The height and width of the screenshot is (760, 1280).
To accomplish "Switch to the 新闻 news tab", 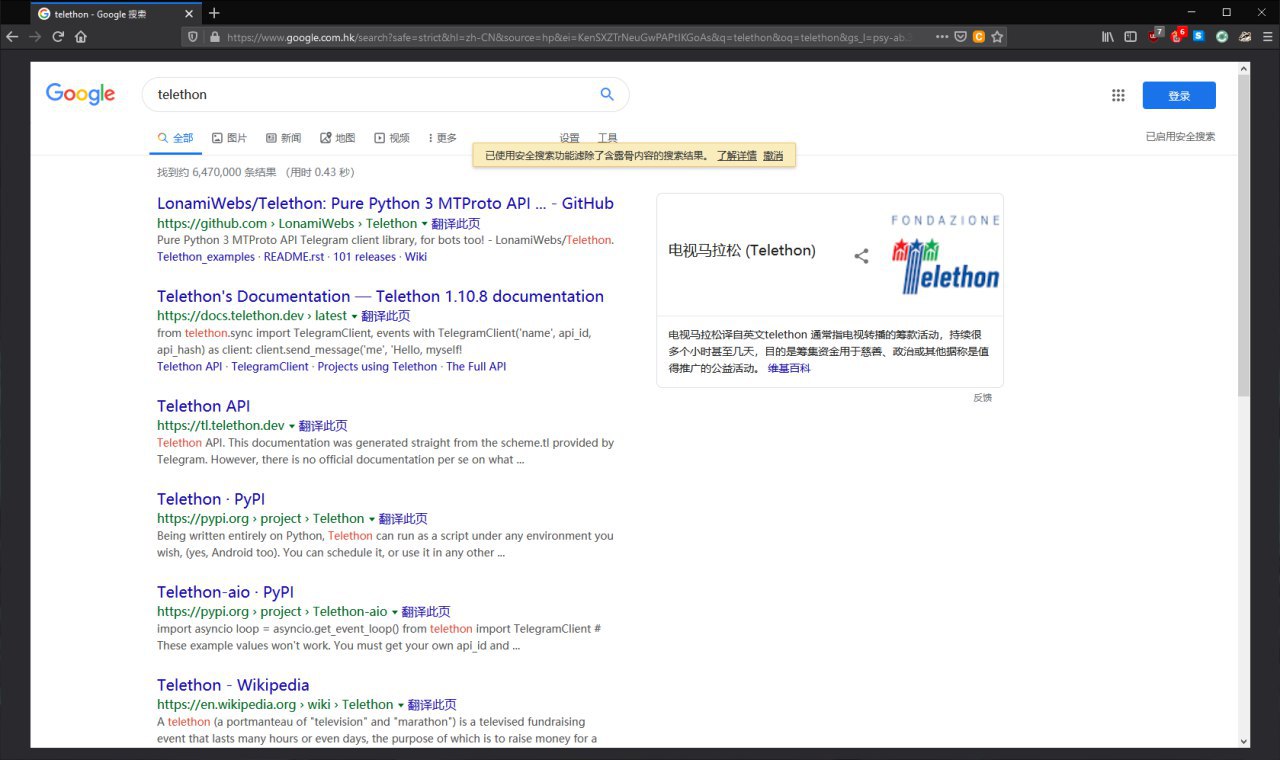I will point(283,138).
